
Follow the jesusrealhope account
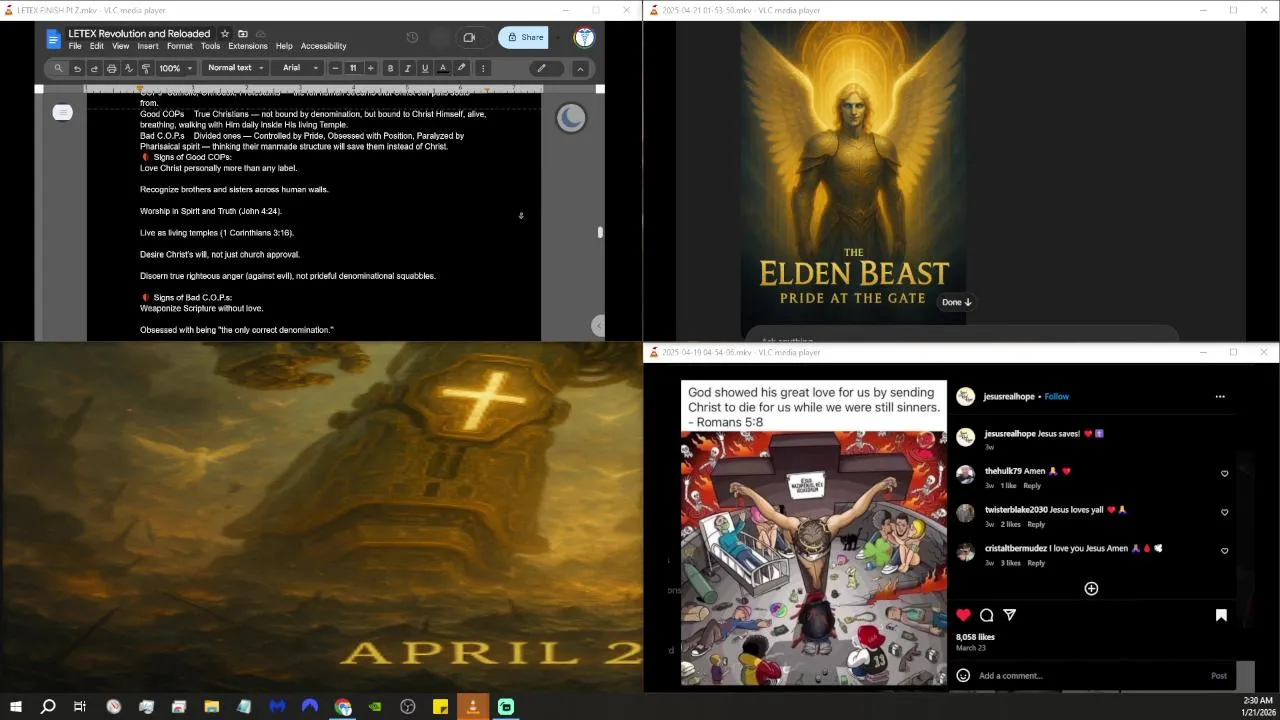[x=1057, y=397]
